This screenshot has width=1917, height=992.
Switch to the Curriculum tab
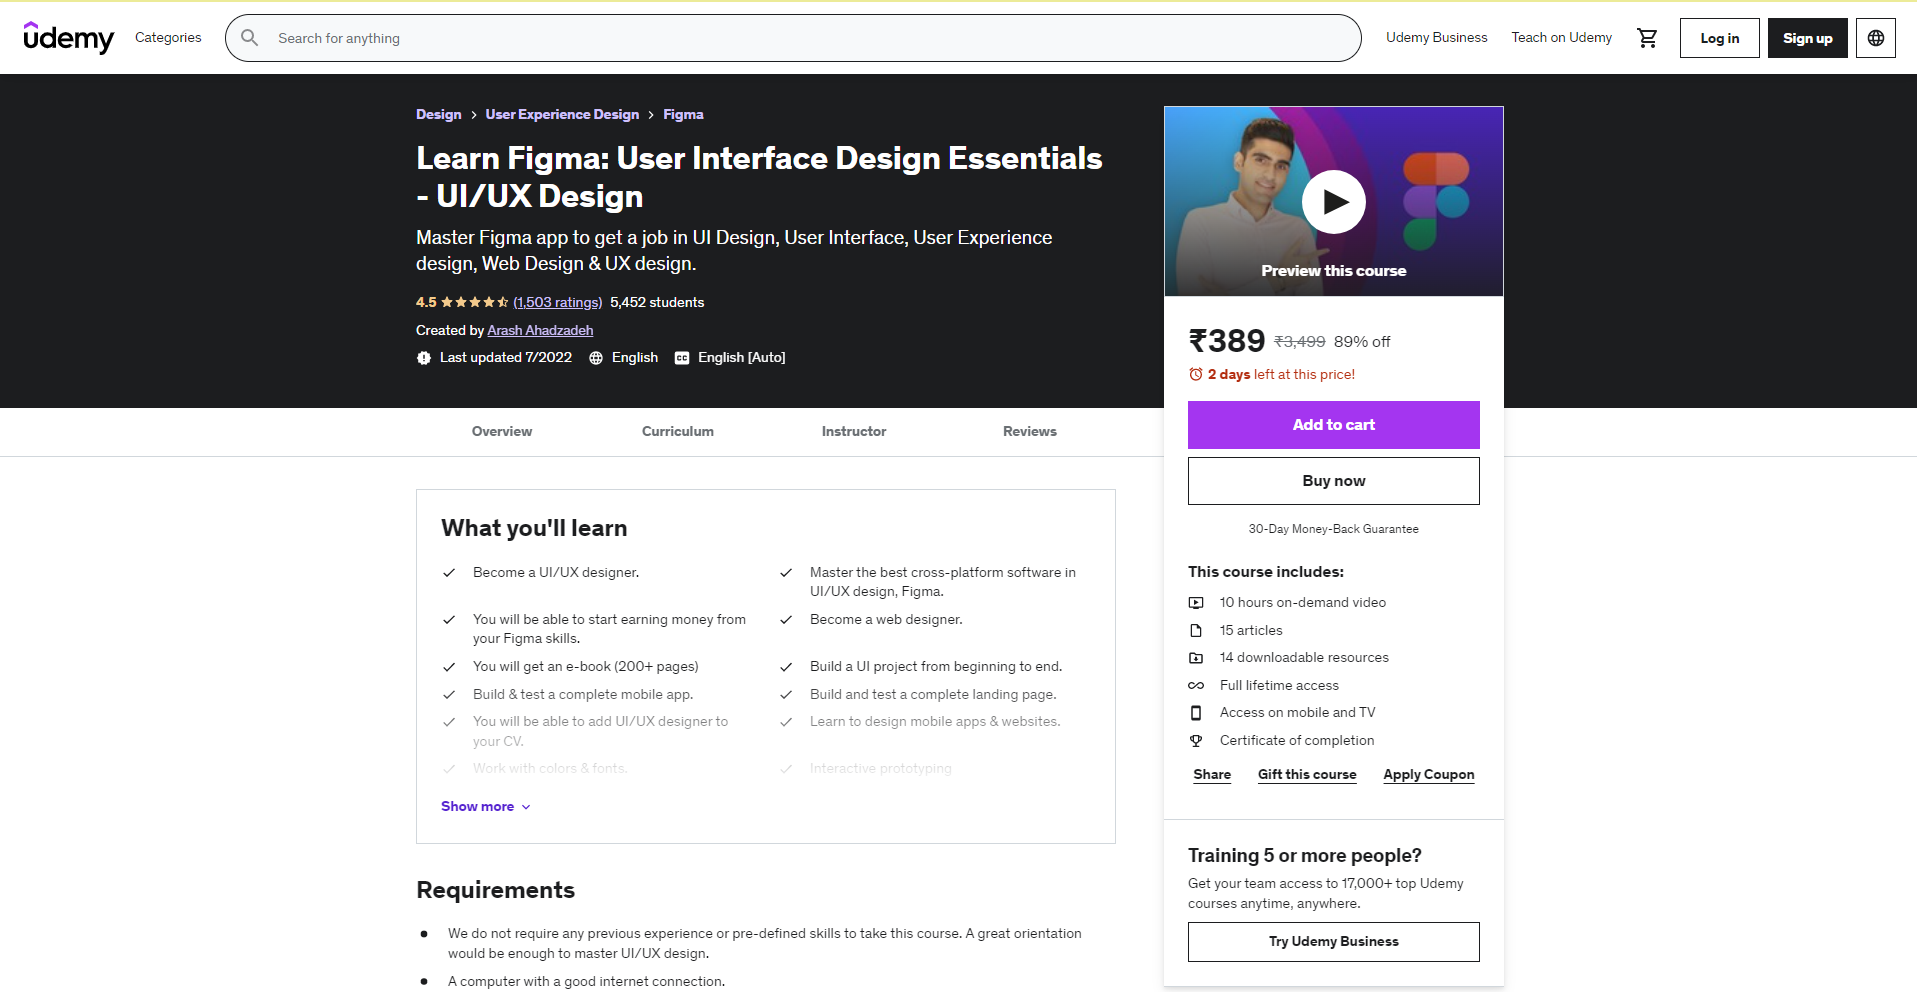(x=678, y=432)
